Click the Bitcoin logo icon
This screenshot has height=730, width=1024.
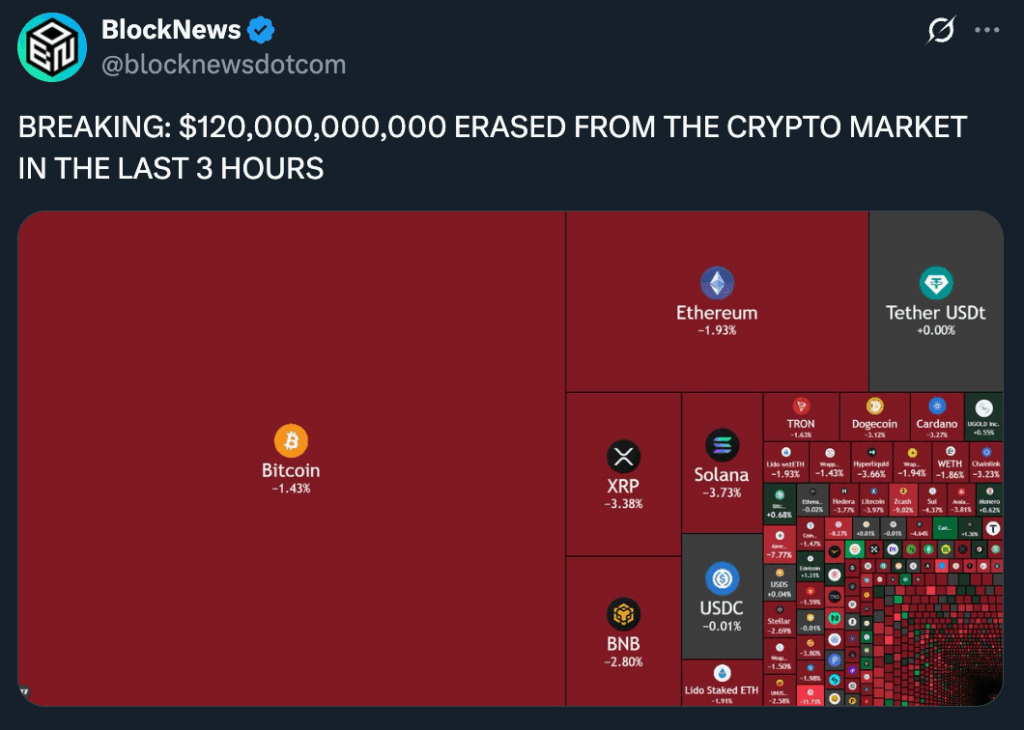pos(291,440)
